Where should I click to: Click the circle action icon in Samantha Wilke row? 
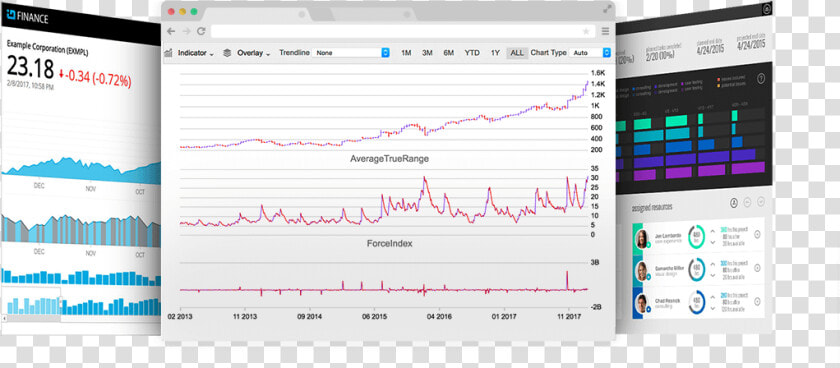point(758,267)
